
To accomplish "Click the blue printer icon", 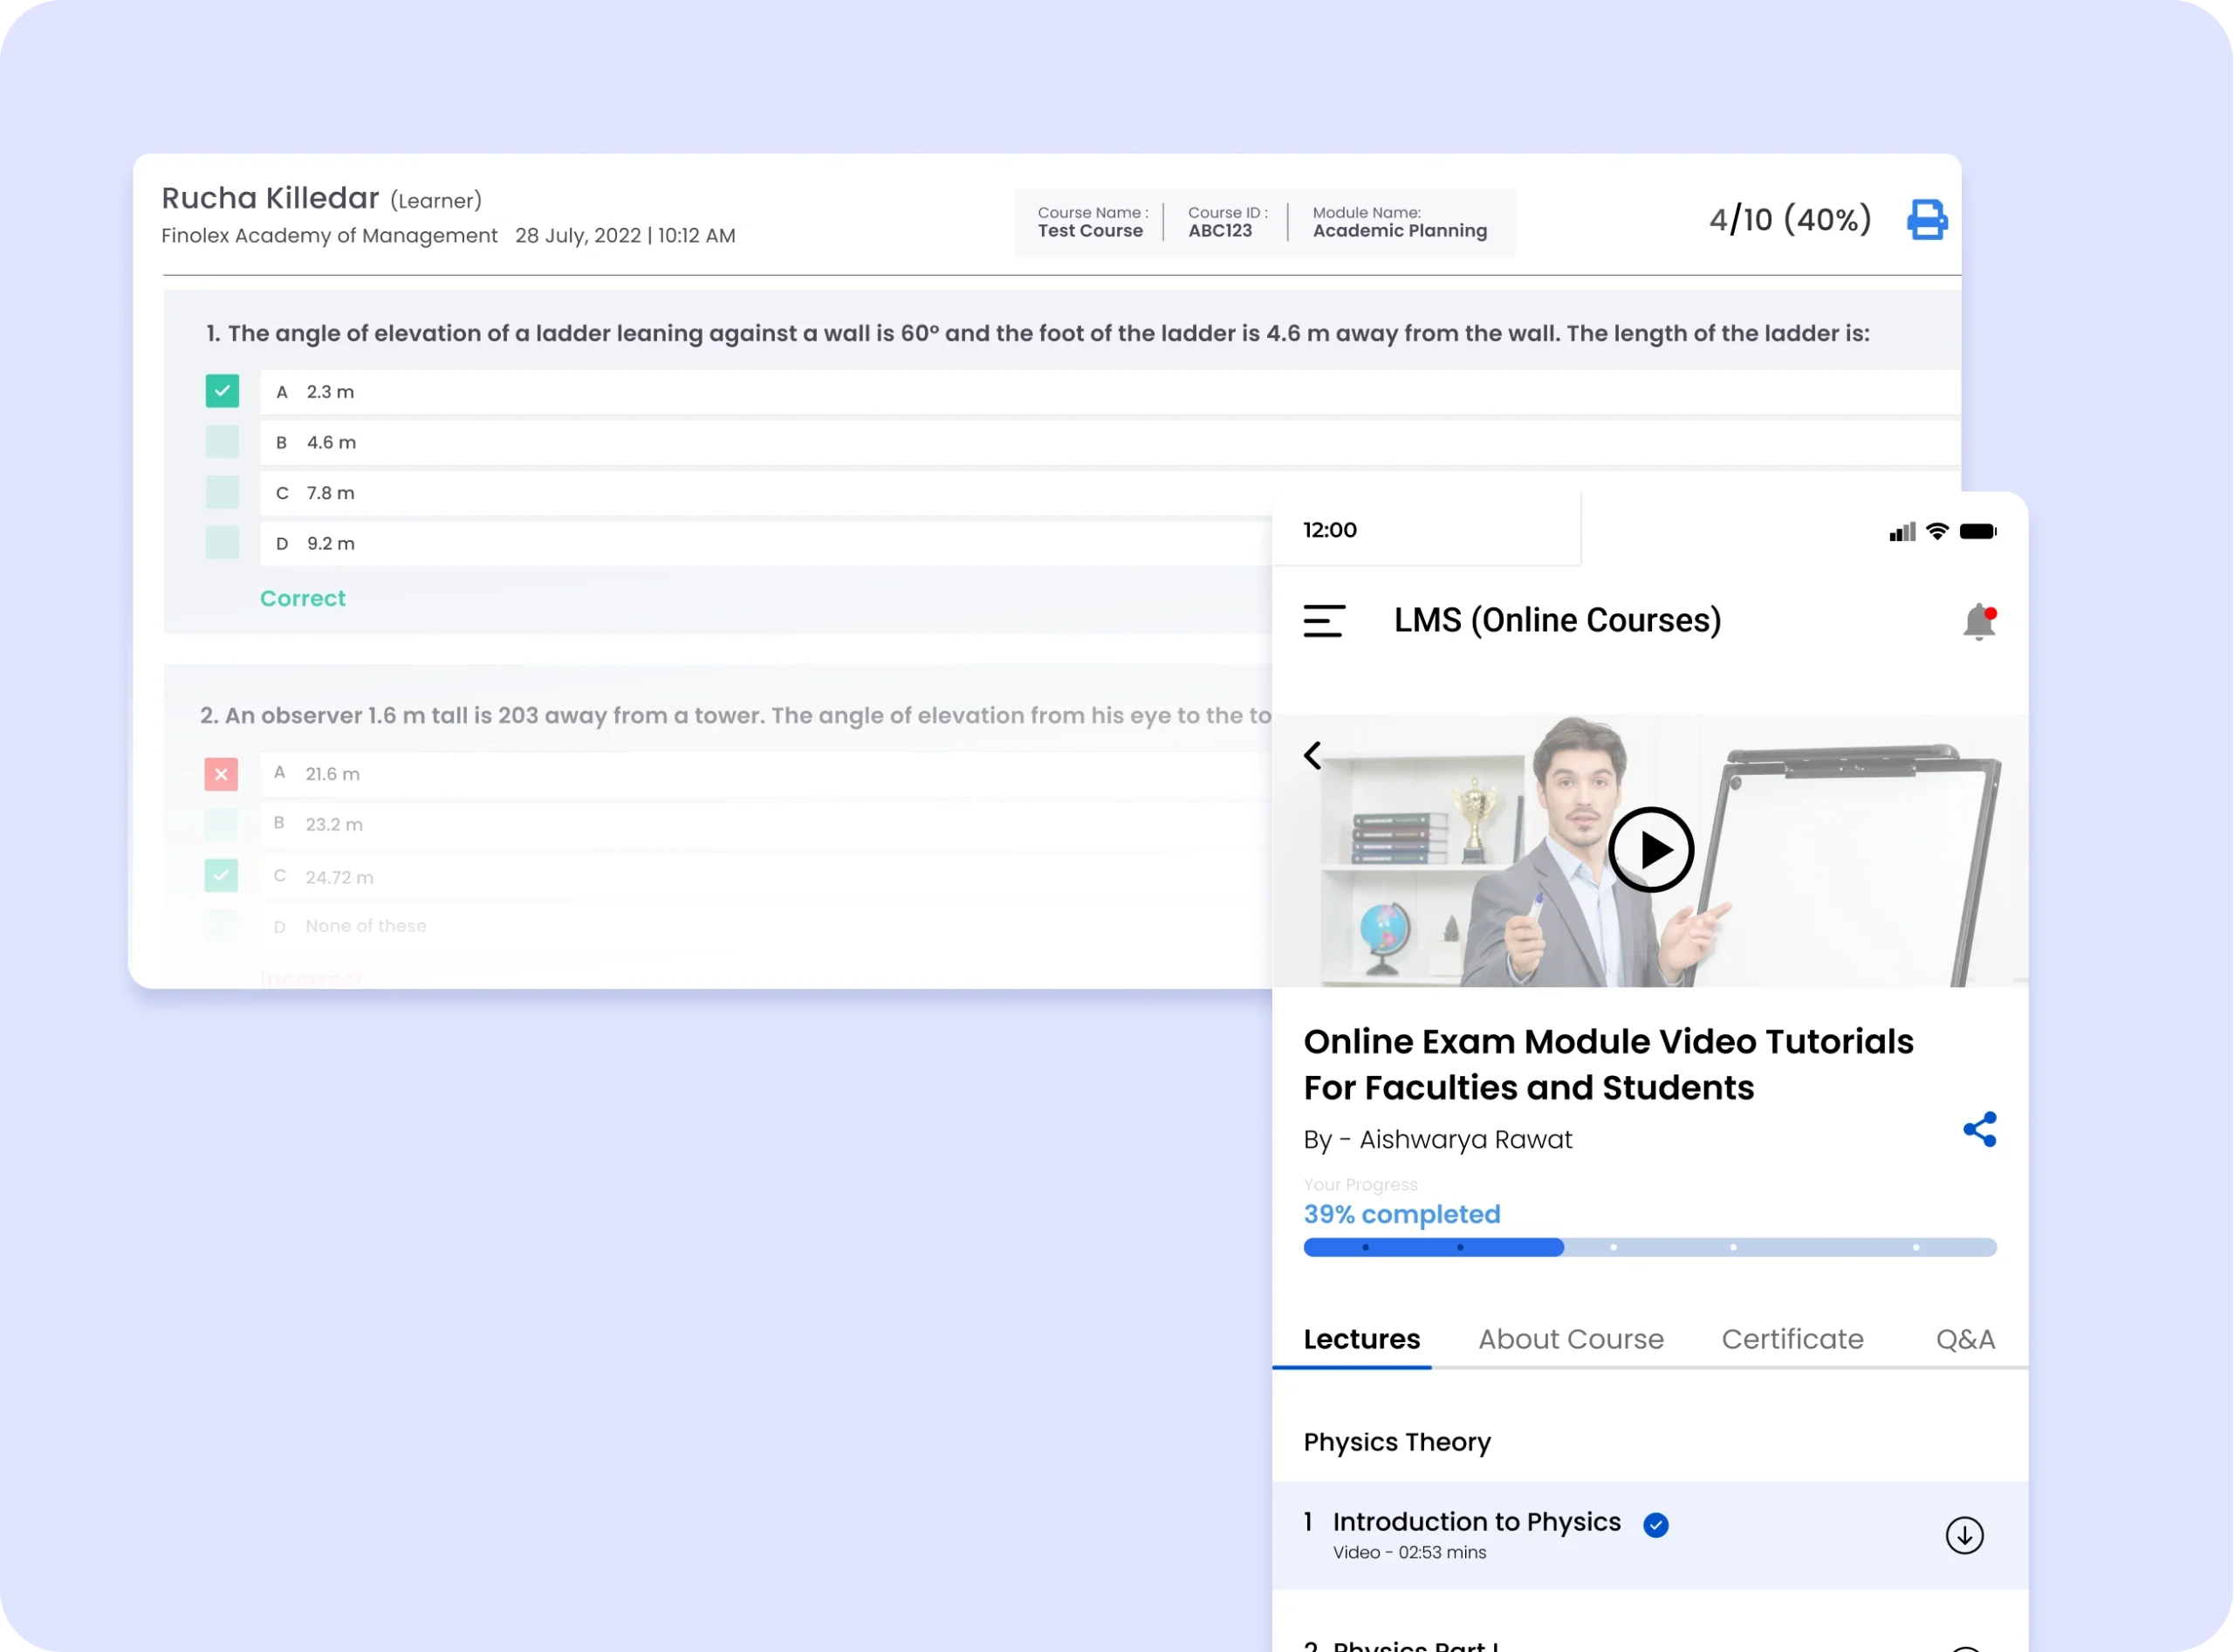I will click(x=1926, y=219).
